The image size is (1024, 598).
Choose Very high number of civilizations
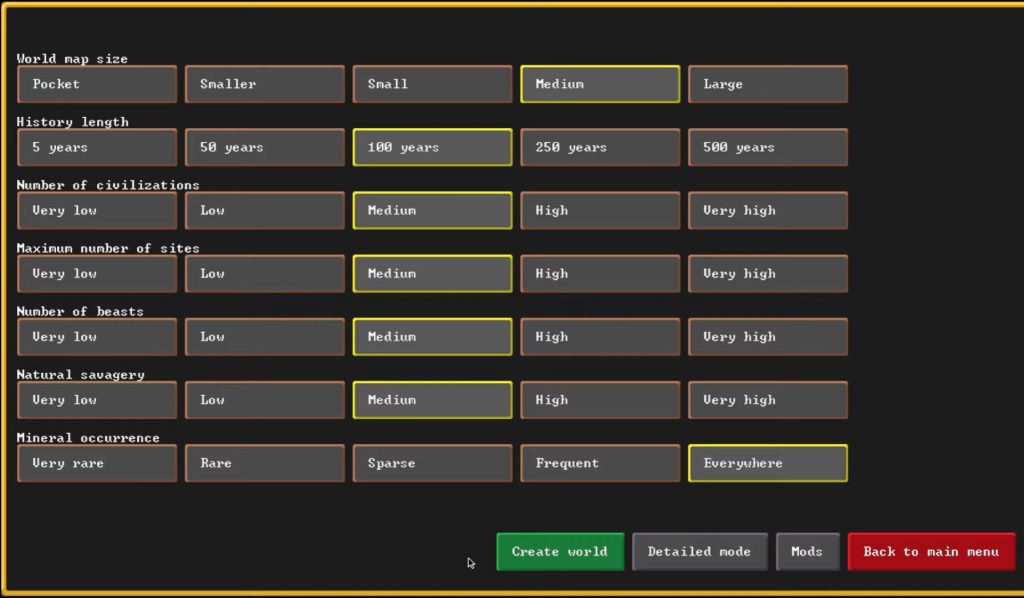coord(768,210)
